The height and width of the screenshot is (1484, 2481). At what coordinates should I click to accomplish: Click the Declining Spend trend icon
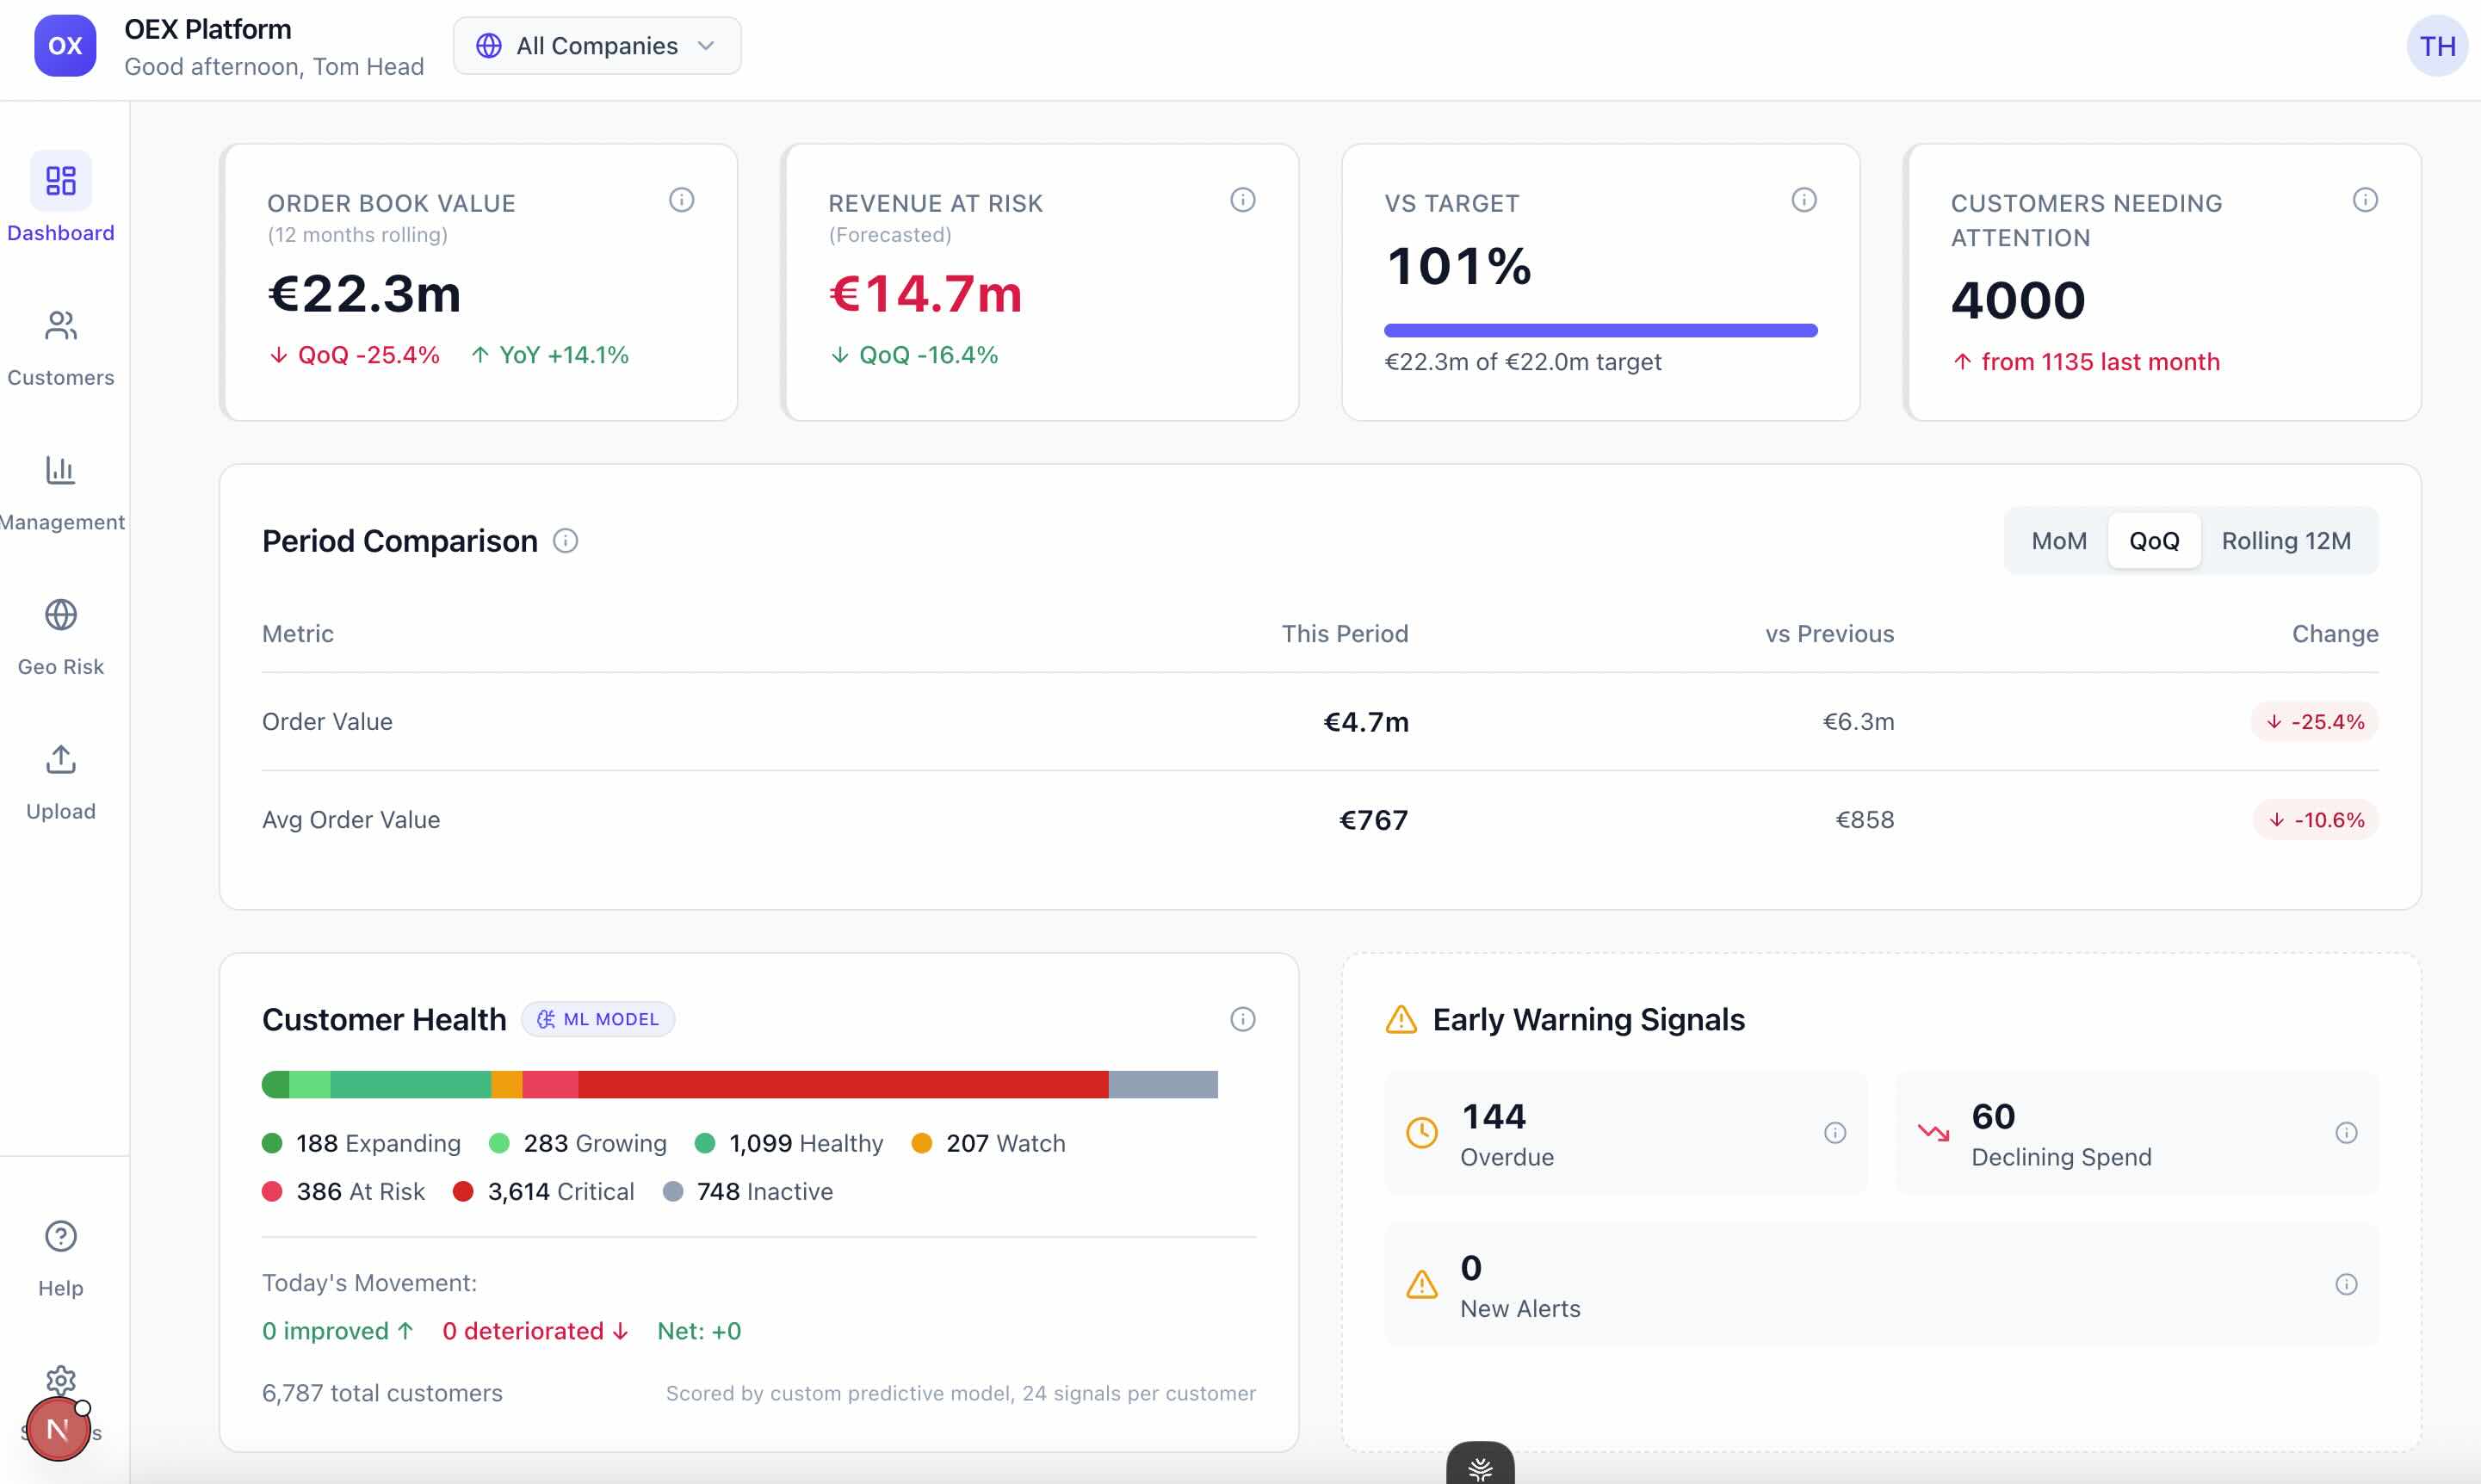click(x=1933, y=1133)
